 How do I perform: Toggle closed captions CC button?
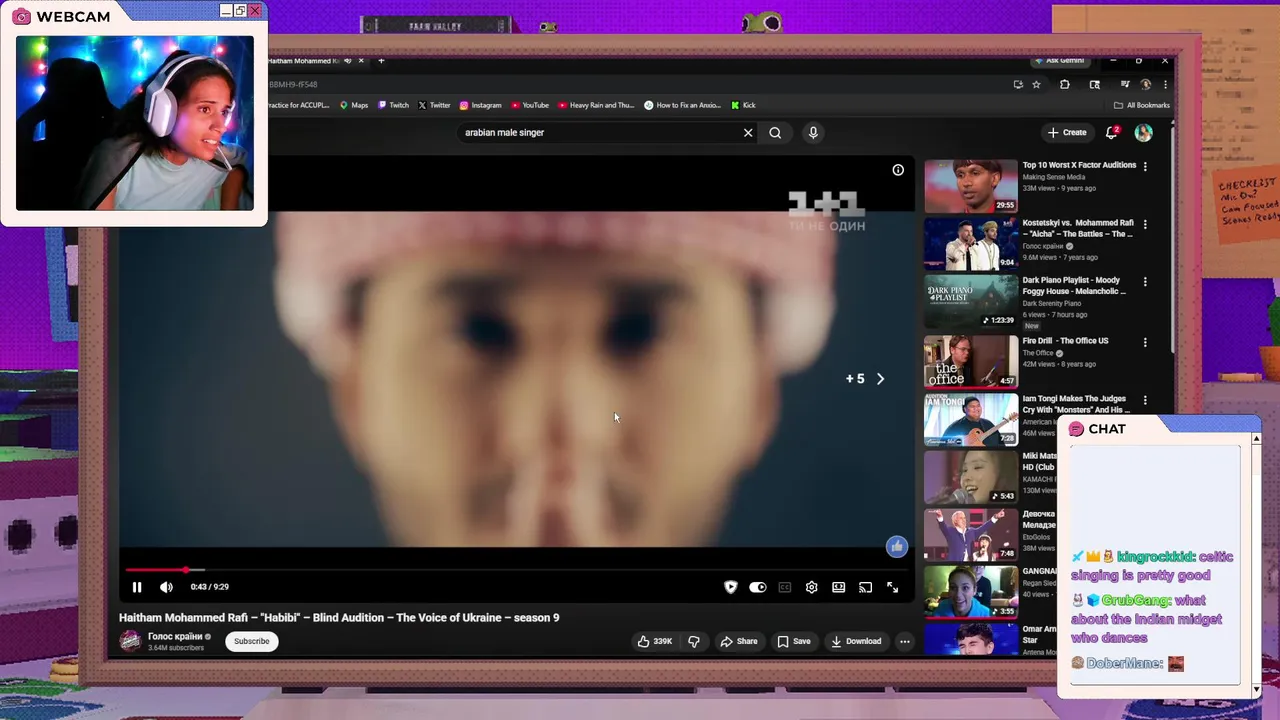pos(785,587)
